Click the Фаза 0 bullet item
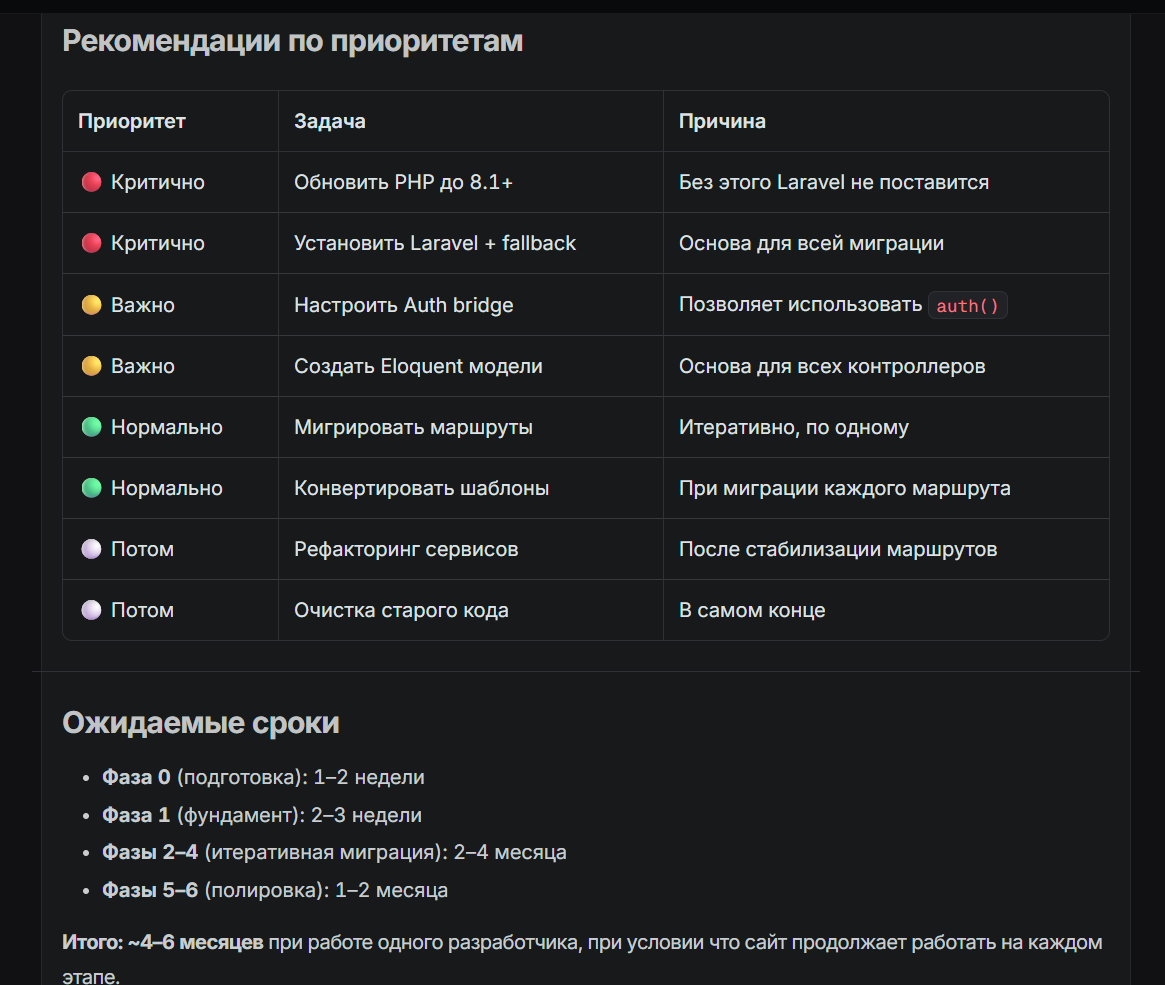 click(x=263, y=777)
